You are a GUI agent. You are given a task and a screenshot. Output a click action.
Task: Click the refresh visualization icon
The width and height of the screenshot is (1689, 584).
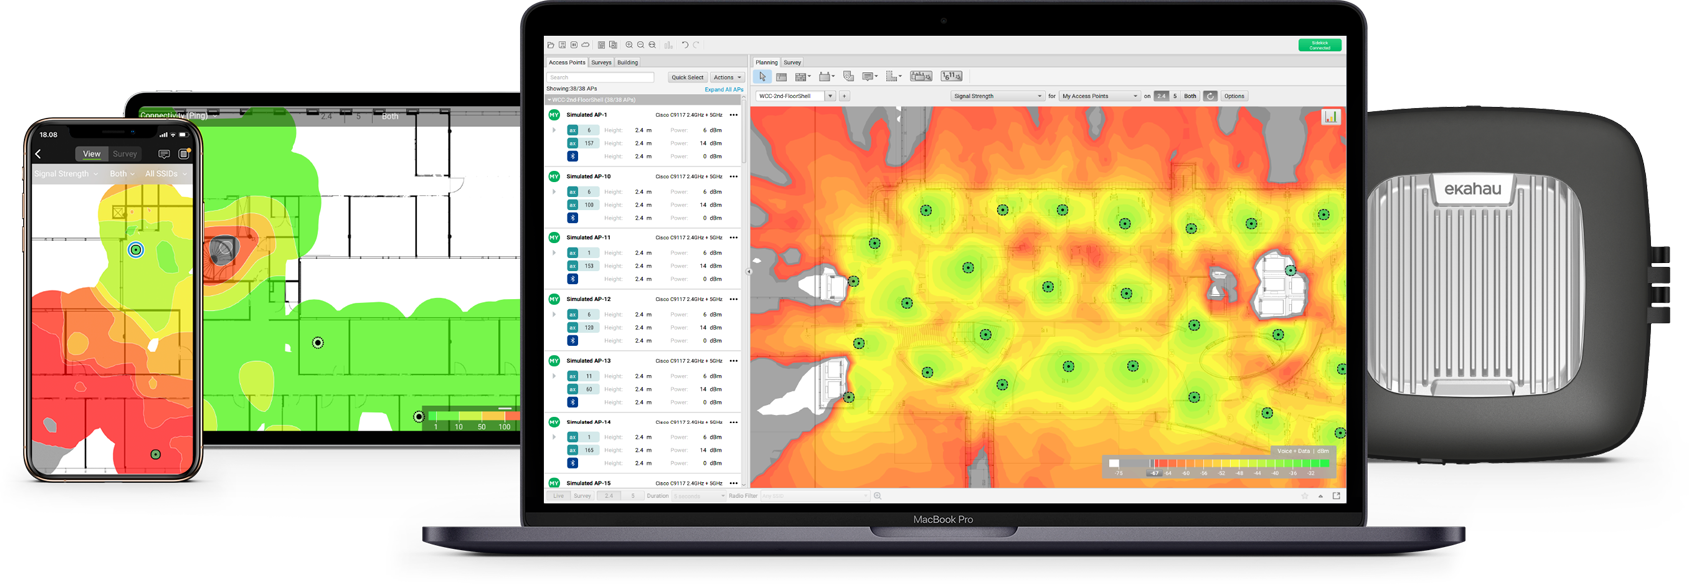[x=1210, y=96]
